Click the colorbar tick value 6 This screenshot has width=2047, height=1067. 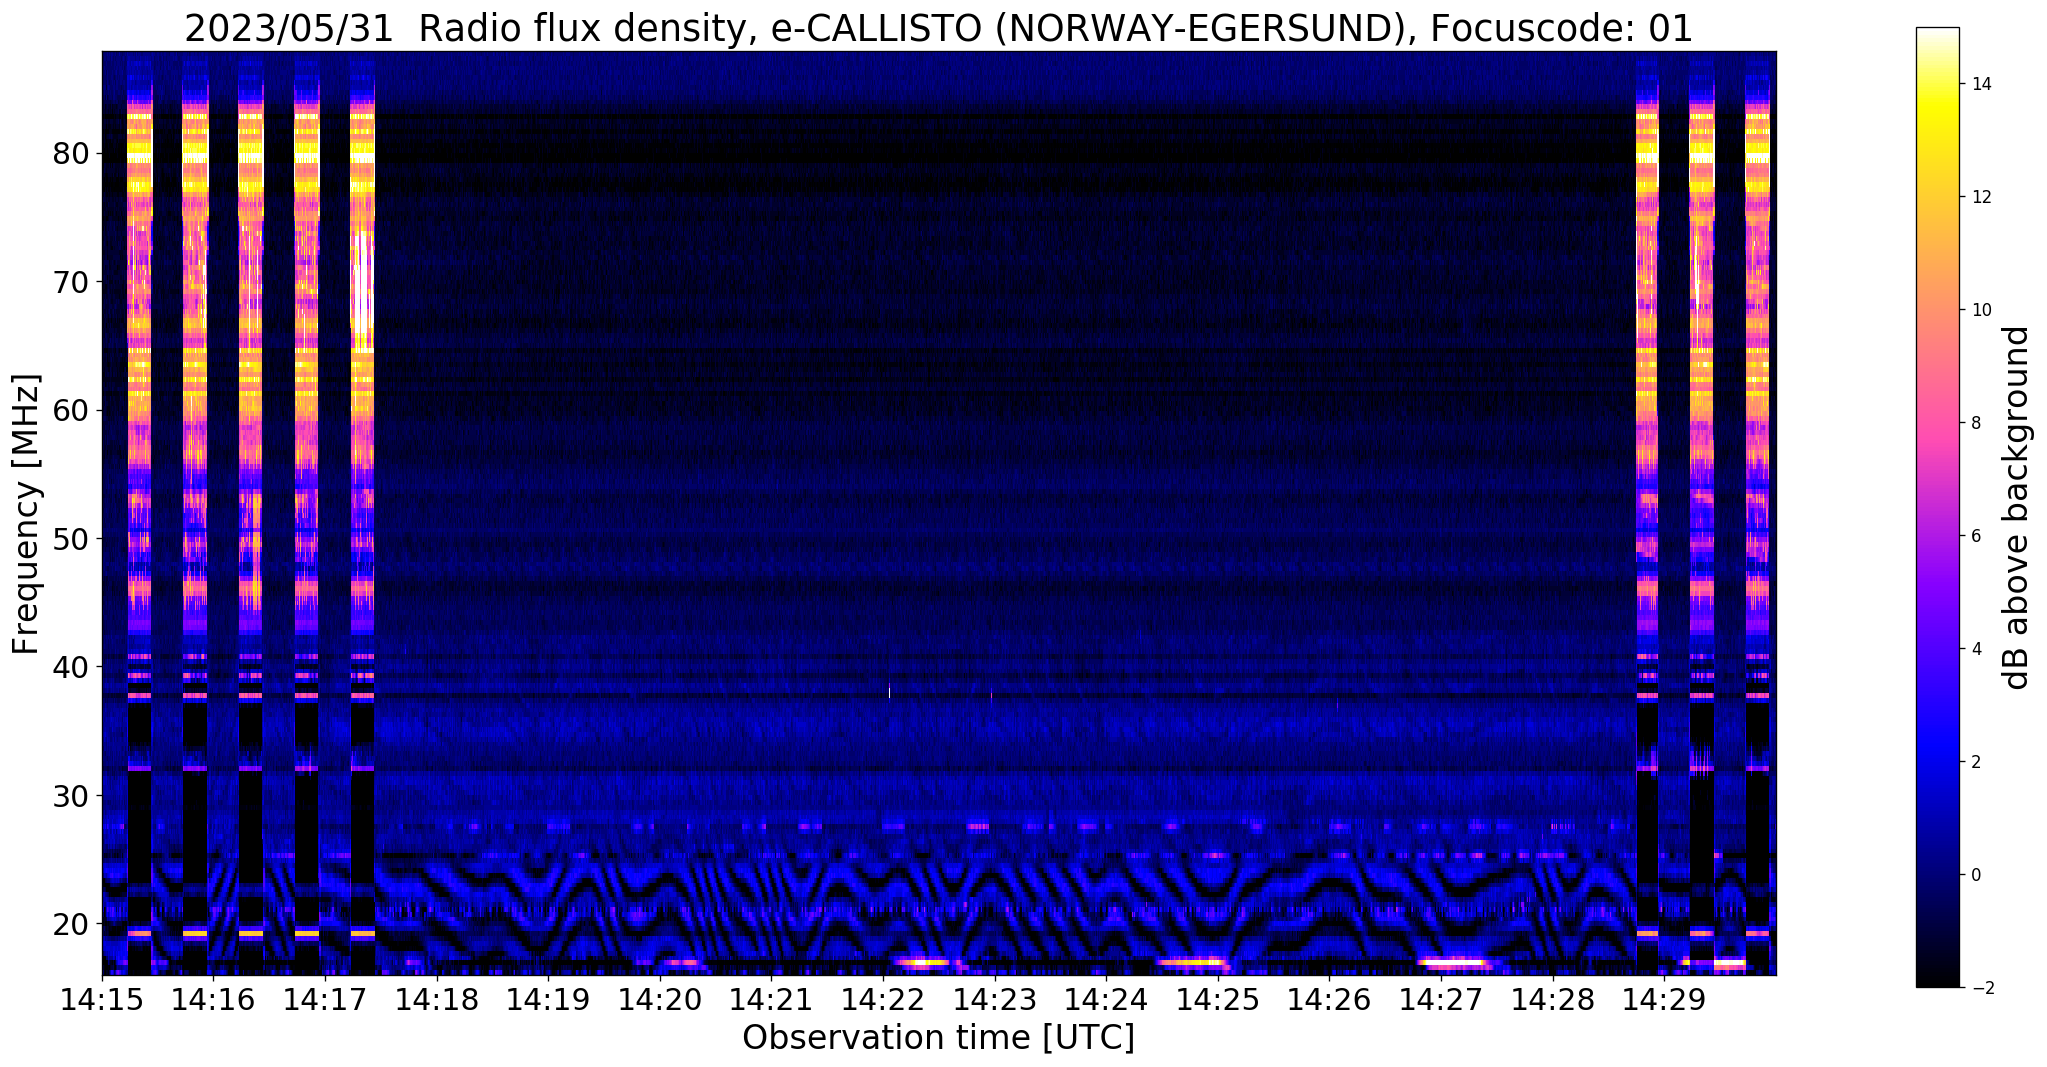pyautogui.click(x=1974, y=536)
